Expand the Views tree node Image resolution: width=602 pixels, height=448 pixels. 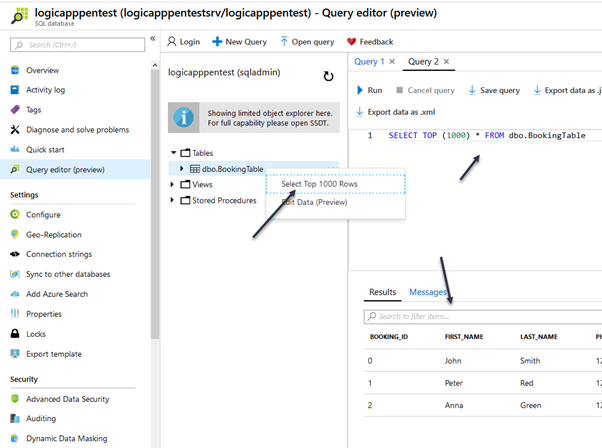click(173, 185)
